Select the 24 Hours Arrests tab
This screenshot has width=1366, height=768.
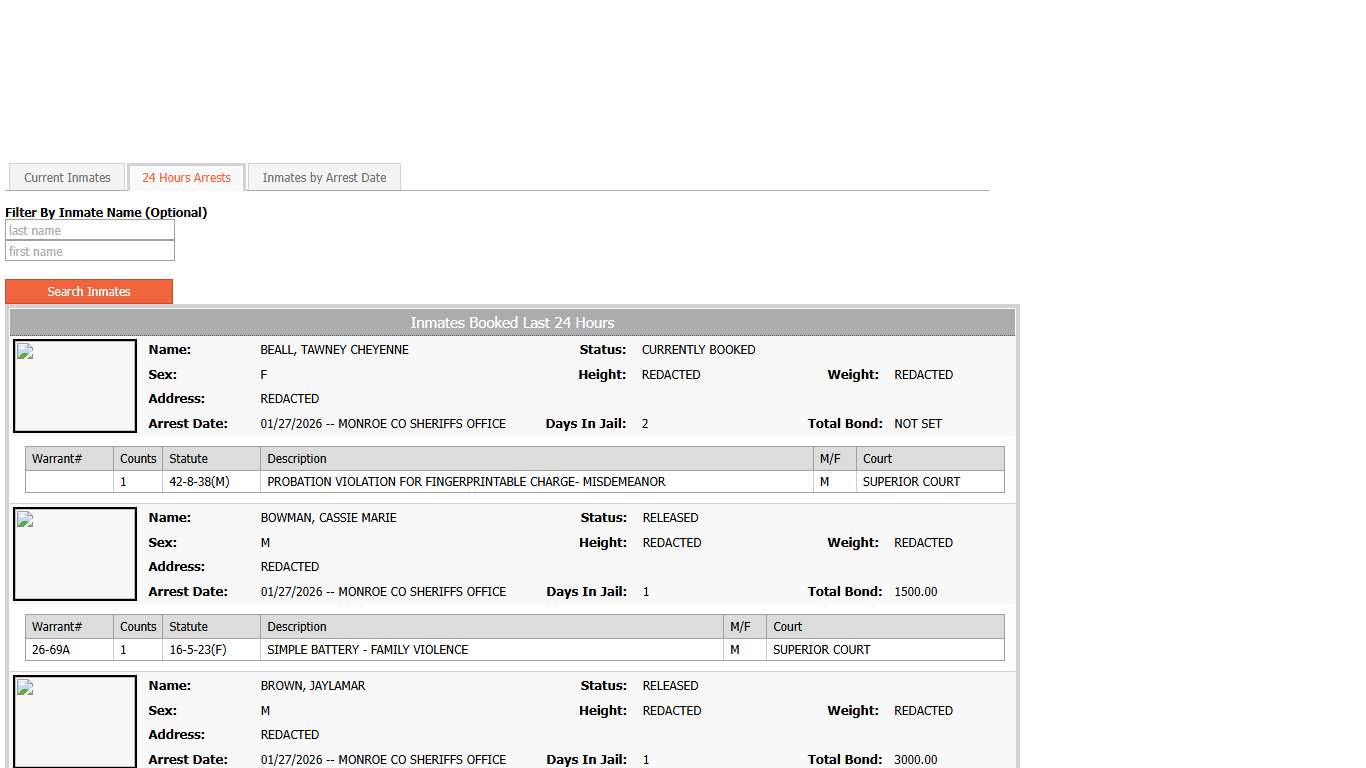pyautogui.click(x=186, y=178)
